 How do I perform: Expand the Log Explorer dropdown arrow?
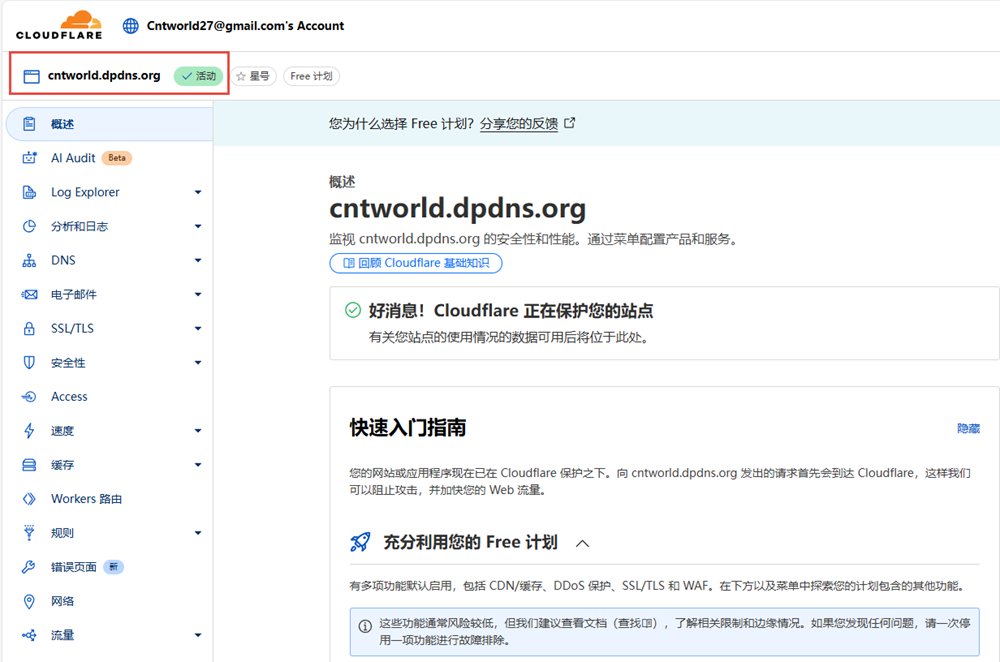click(198, 192)
